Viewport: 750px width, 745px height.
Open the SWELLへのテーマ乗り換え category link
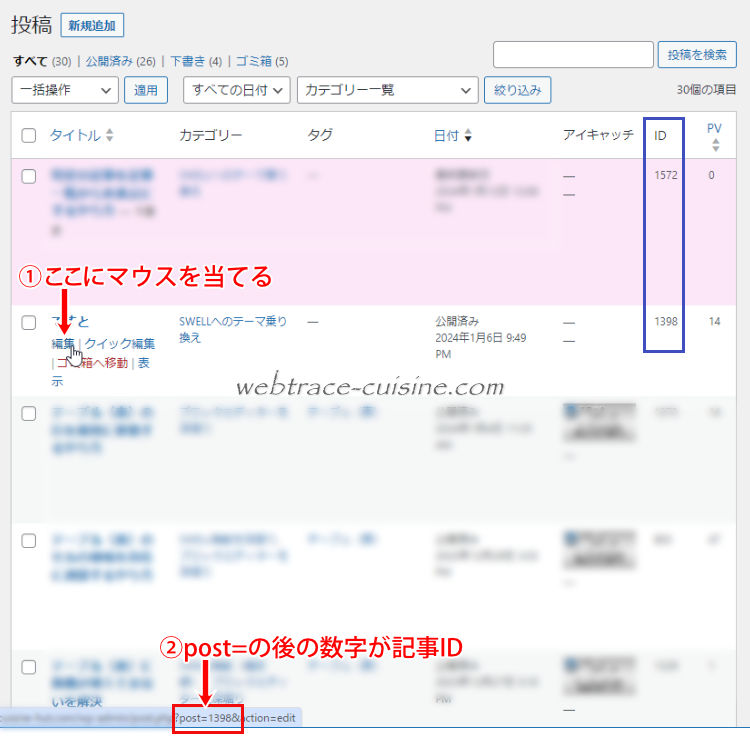pyautogui.click(x=233, y=329)
